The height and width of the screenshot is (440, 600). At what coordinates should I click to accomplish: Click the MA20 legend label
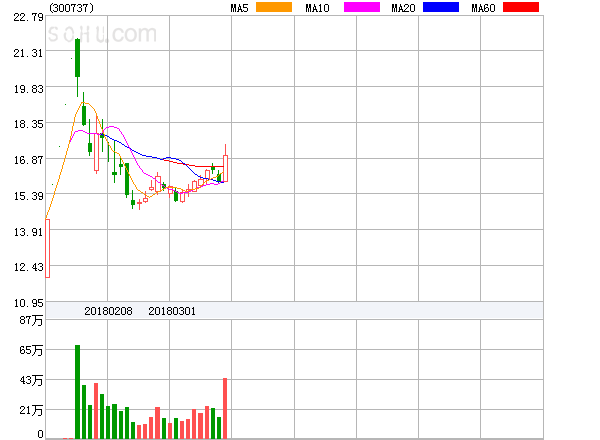coord(403,8)
